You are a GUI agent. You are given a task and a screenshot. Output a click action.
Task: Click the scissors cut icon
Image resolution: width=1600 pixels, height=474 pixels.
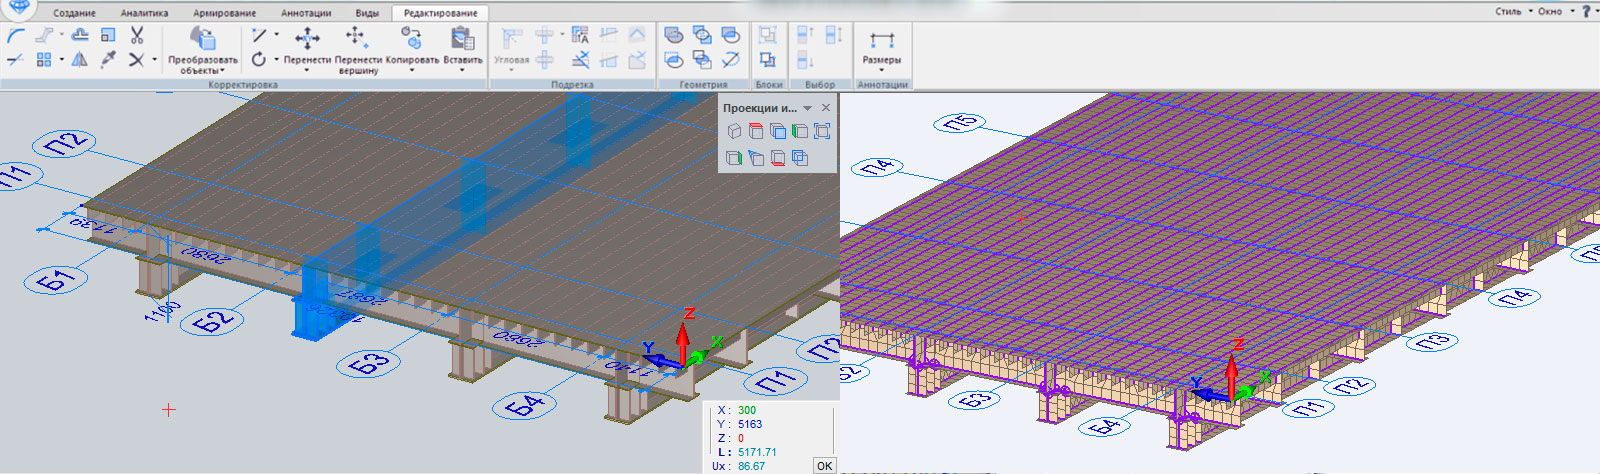pos(137,36)
